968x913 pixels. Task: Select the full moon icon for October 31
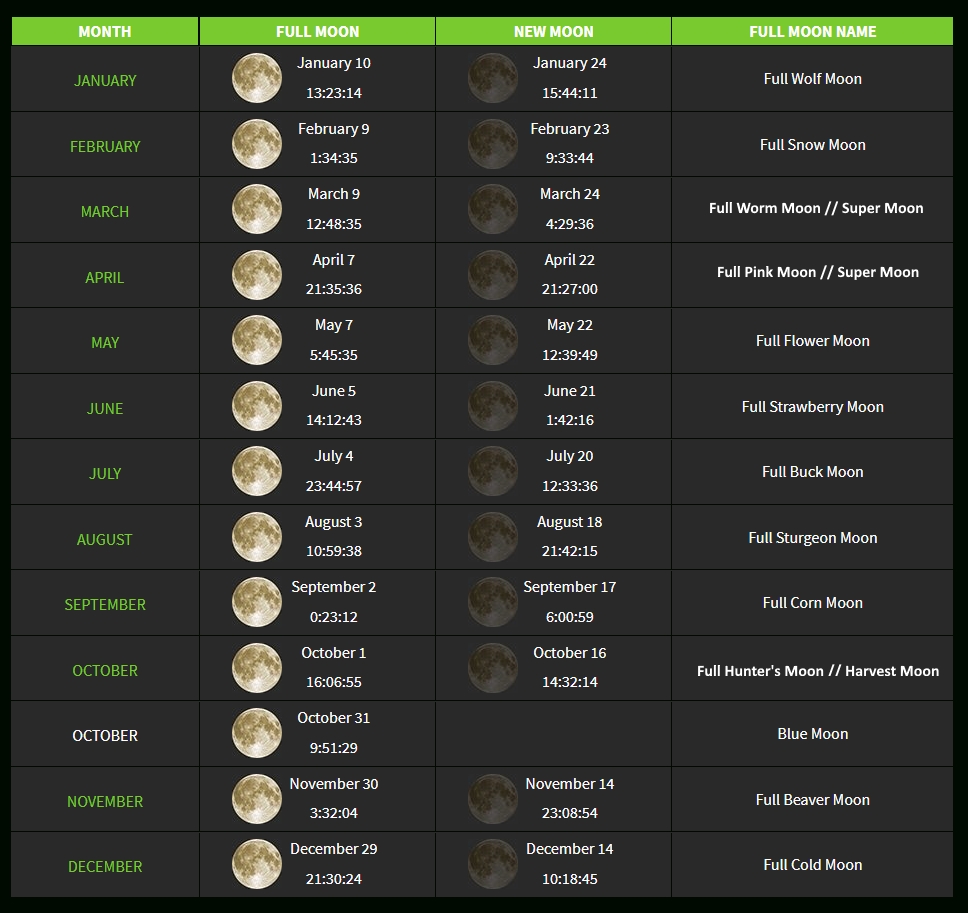257,733
